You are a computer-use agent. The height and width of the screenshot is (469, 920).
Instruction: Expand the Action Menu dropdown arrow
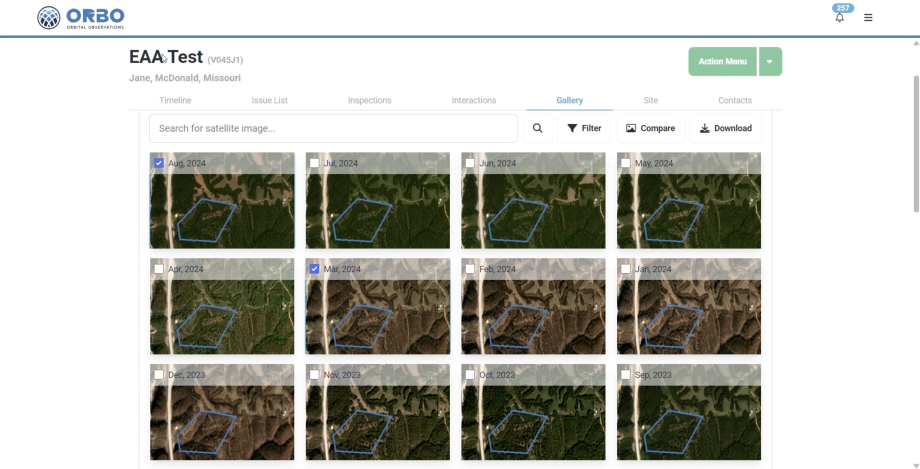pos(770,62)
